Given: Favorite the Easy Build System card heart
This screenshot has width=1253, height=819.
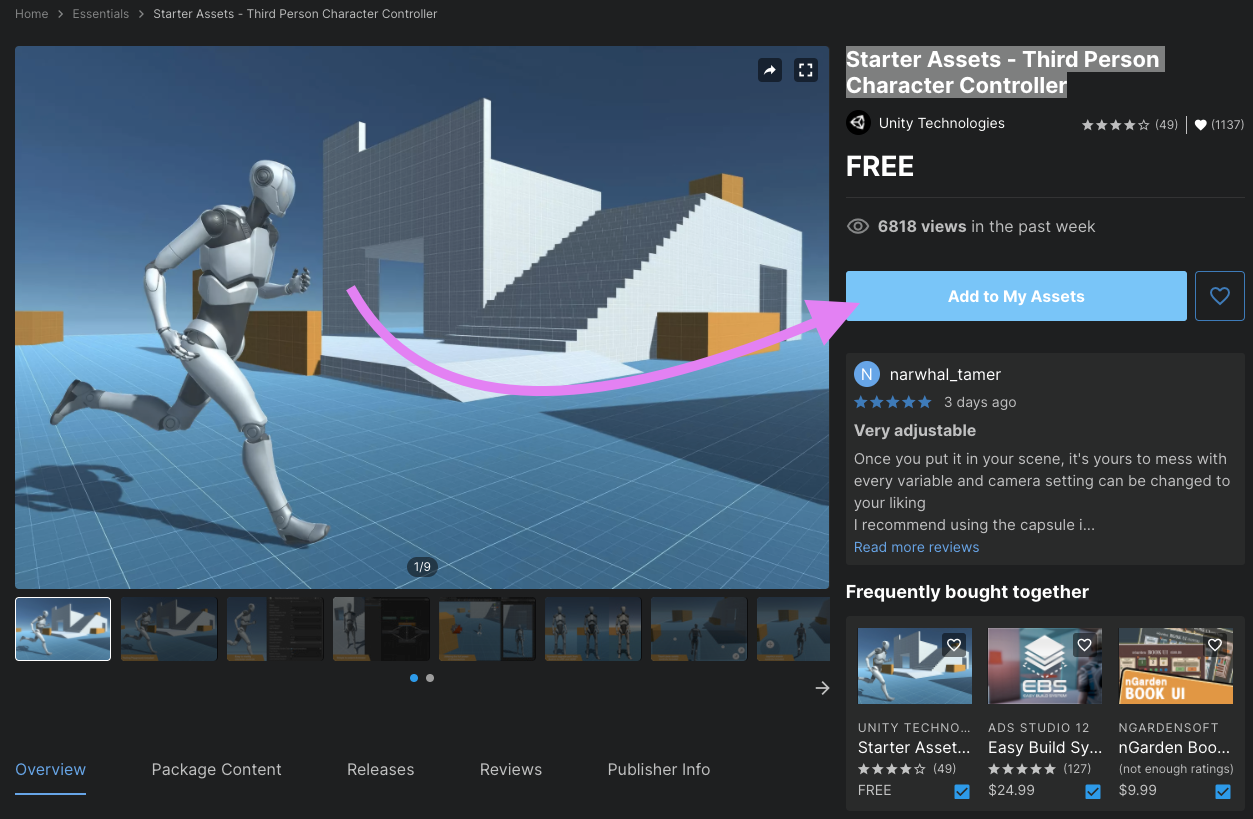Looking at the screenshot, I should point(1084,645).
